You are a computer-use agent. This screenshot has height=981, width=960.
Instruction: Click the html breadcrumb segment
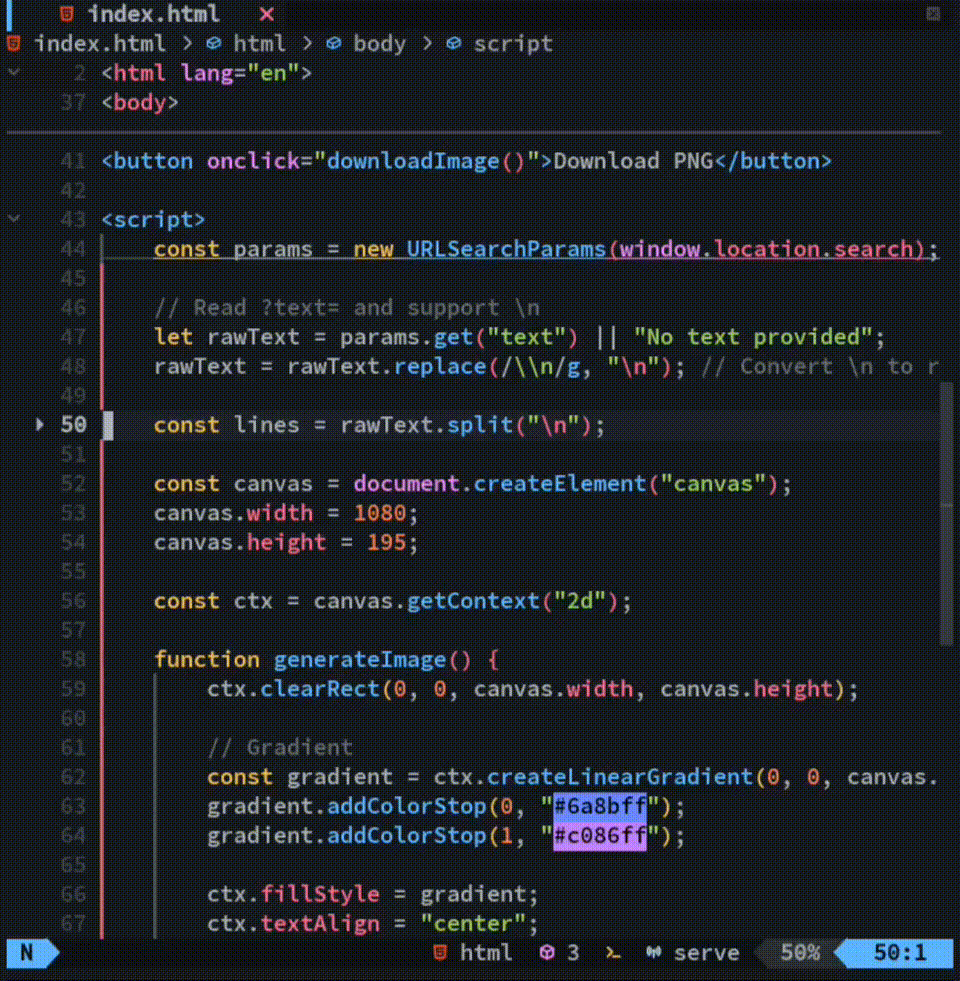click(x=259, y=44)
